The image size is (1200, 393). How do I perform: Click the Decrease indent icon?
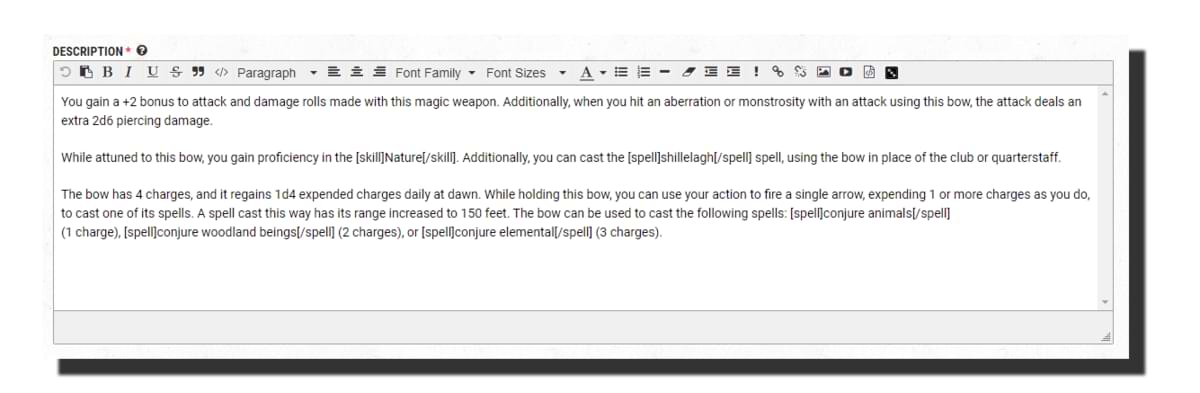point(711,72)
